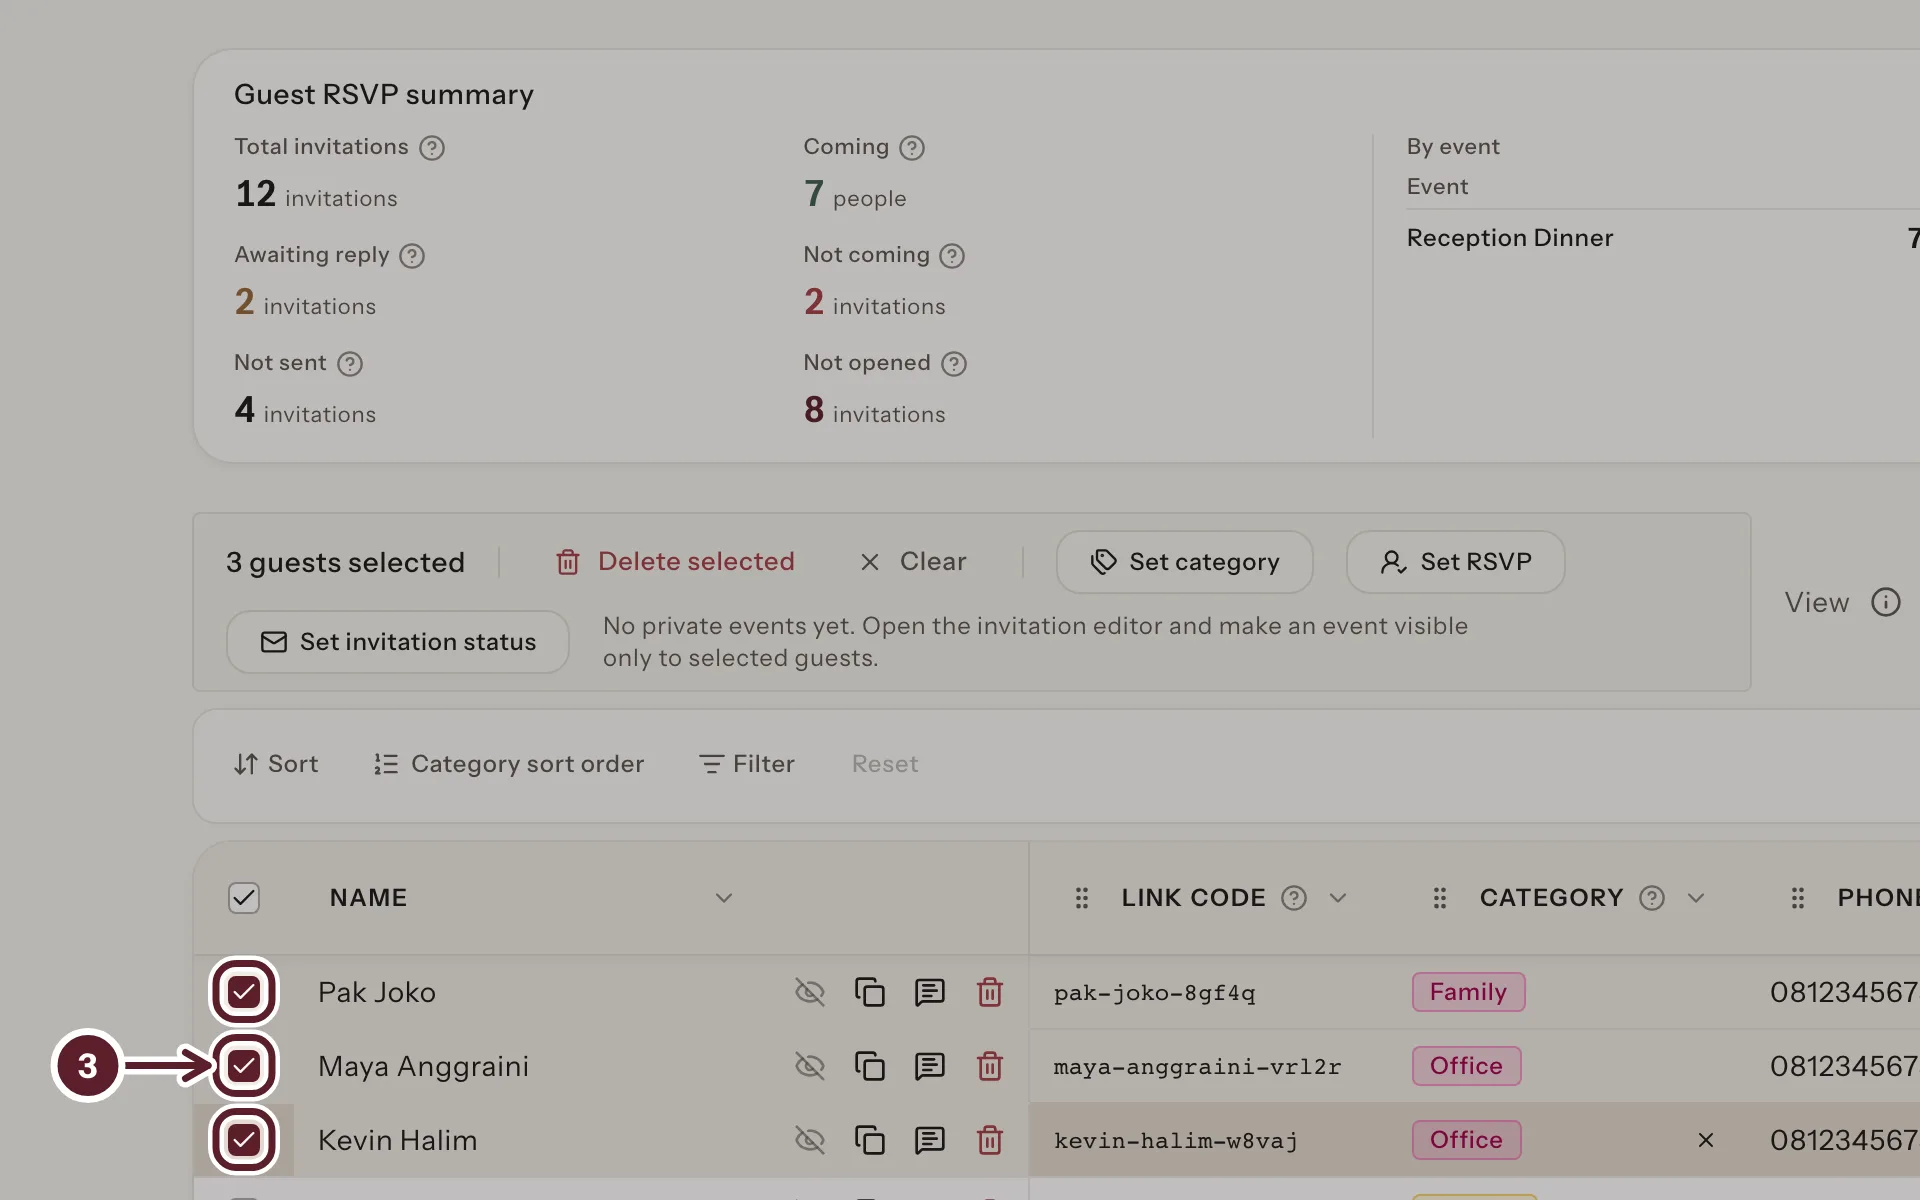Open the LINK CODE column dropdown chevron
Image resolution: width=1920 pixels, height=1200 pixels.
[x=1338, y=898]
